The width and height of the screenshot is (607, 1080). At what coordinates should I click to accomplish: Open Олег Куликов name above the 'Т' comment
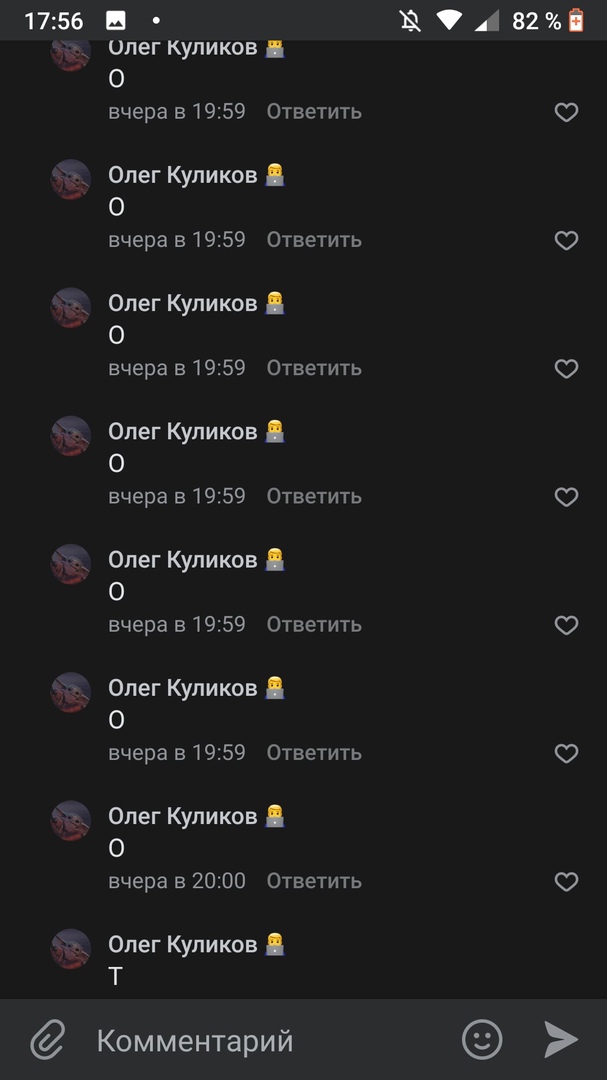click(x=183, y=944)
